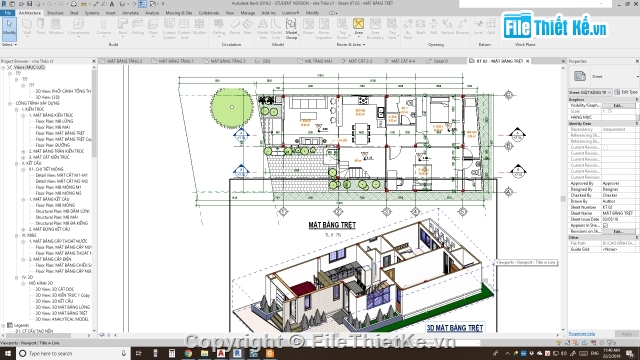
Task: Click the Area Boundary tool icon
Action: point(375,24)
